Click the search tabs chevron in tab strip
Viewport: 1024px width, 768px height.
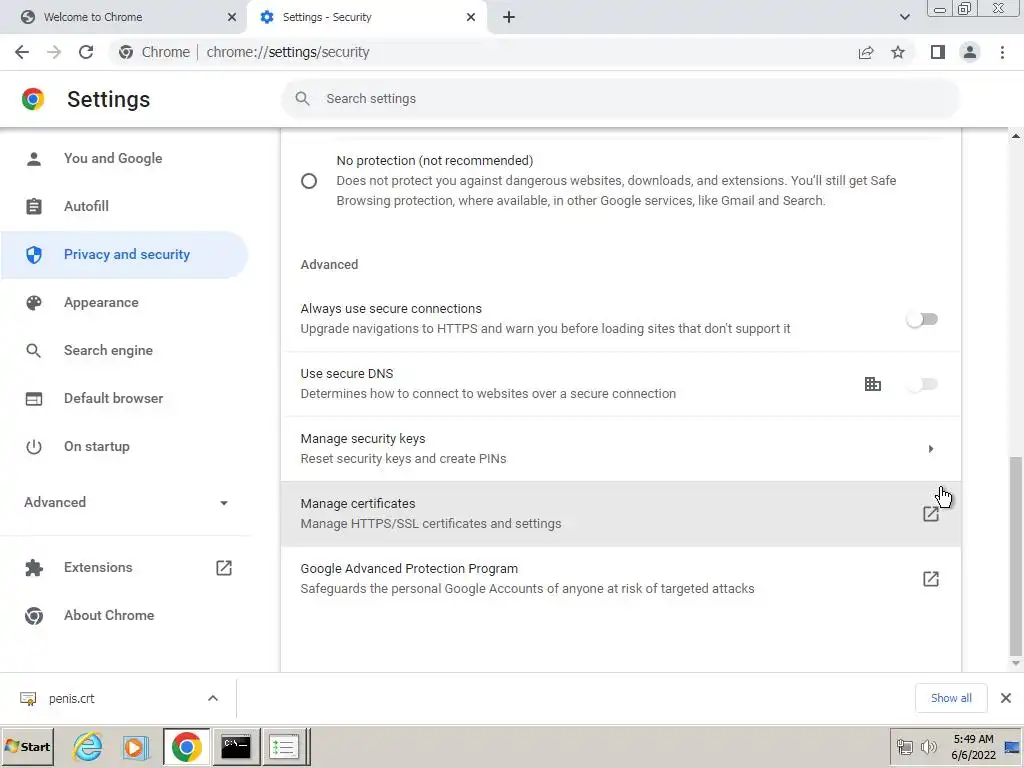(x=904, y=17)
